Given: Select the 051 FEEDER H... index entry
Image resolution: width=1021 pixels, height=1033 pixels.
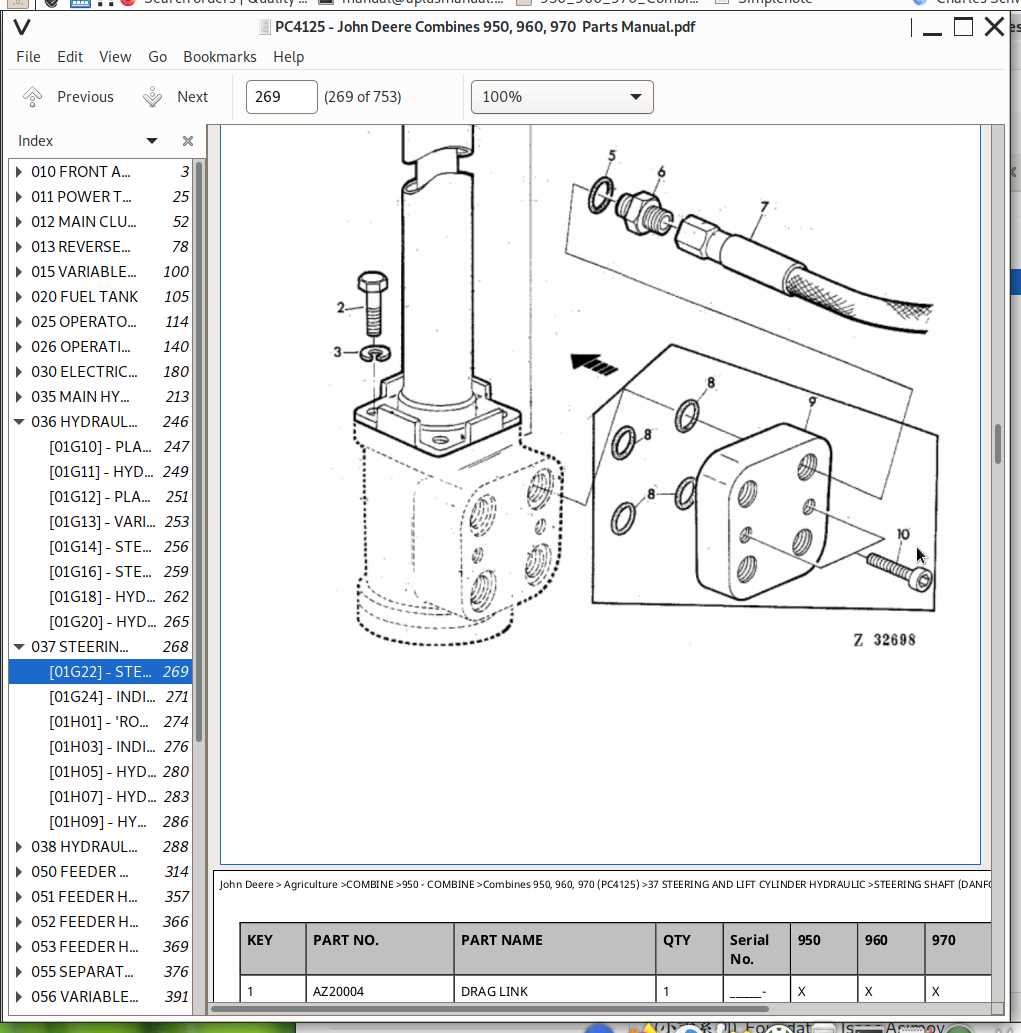Looking at the screenshot, I should point(101,897).
